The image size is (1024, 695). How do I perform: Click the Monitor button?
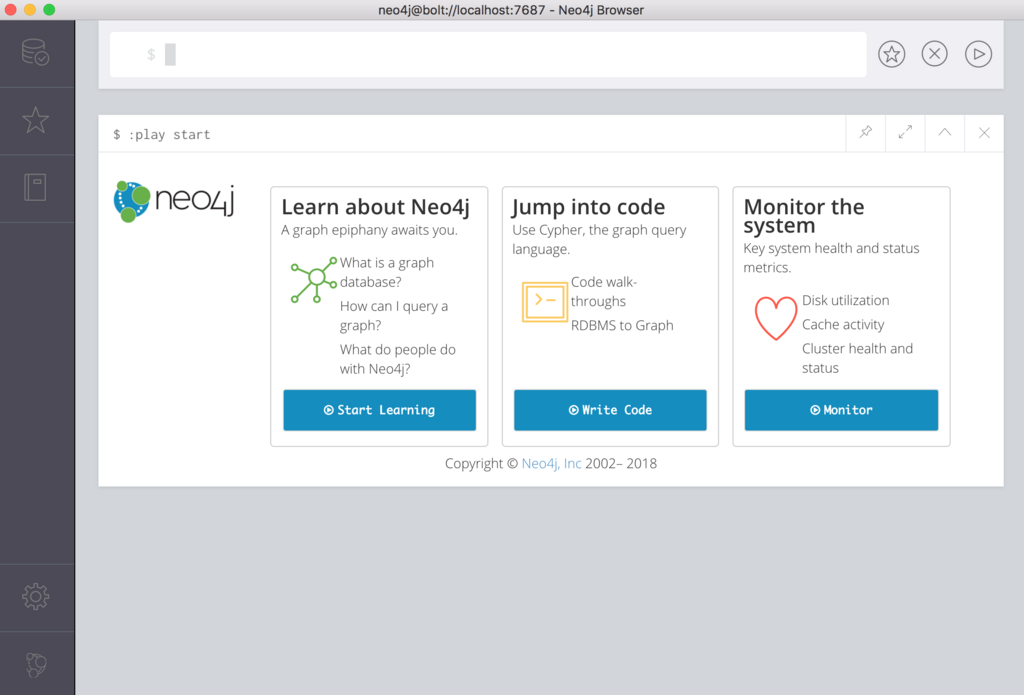tap(841, 410)
